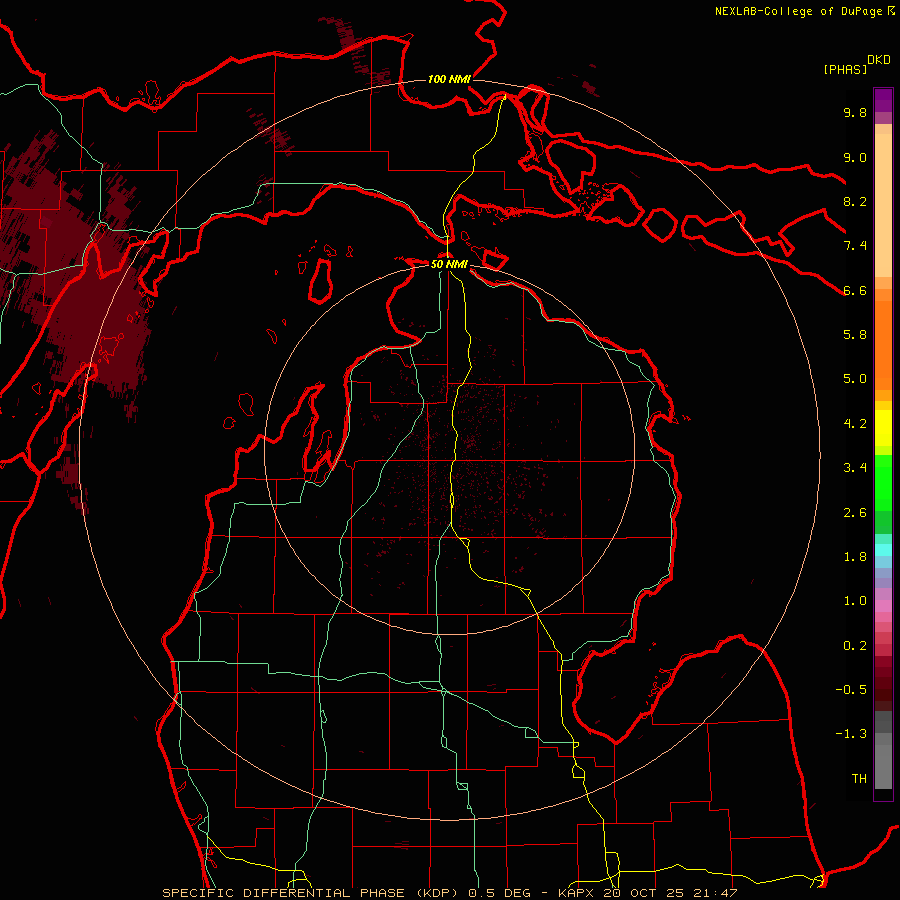Screen dimensions: 900x900
Task: Click the 1.8 value on the scale
Action: click(855, 557)
